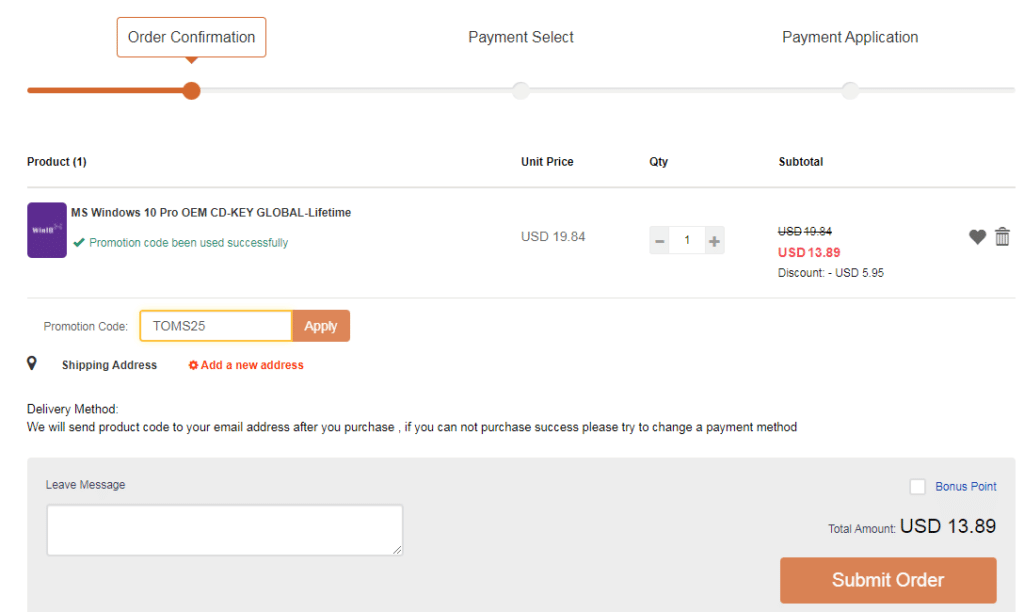Viewport: 1024px width, 612px height.
Task: Click the orange progress marker for Order Confirmation
Action: tap(191, 91)
